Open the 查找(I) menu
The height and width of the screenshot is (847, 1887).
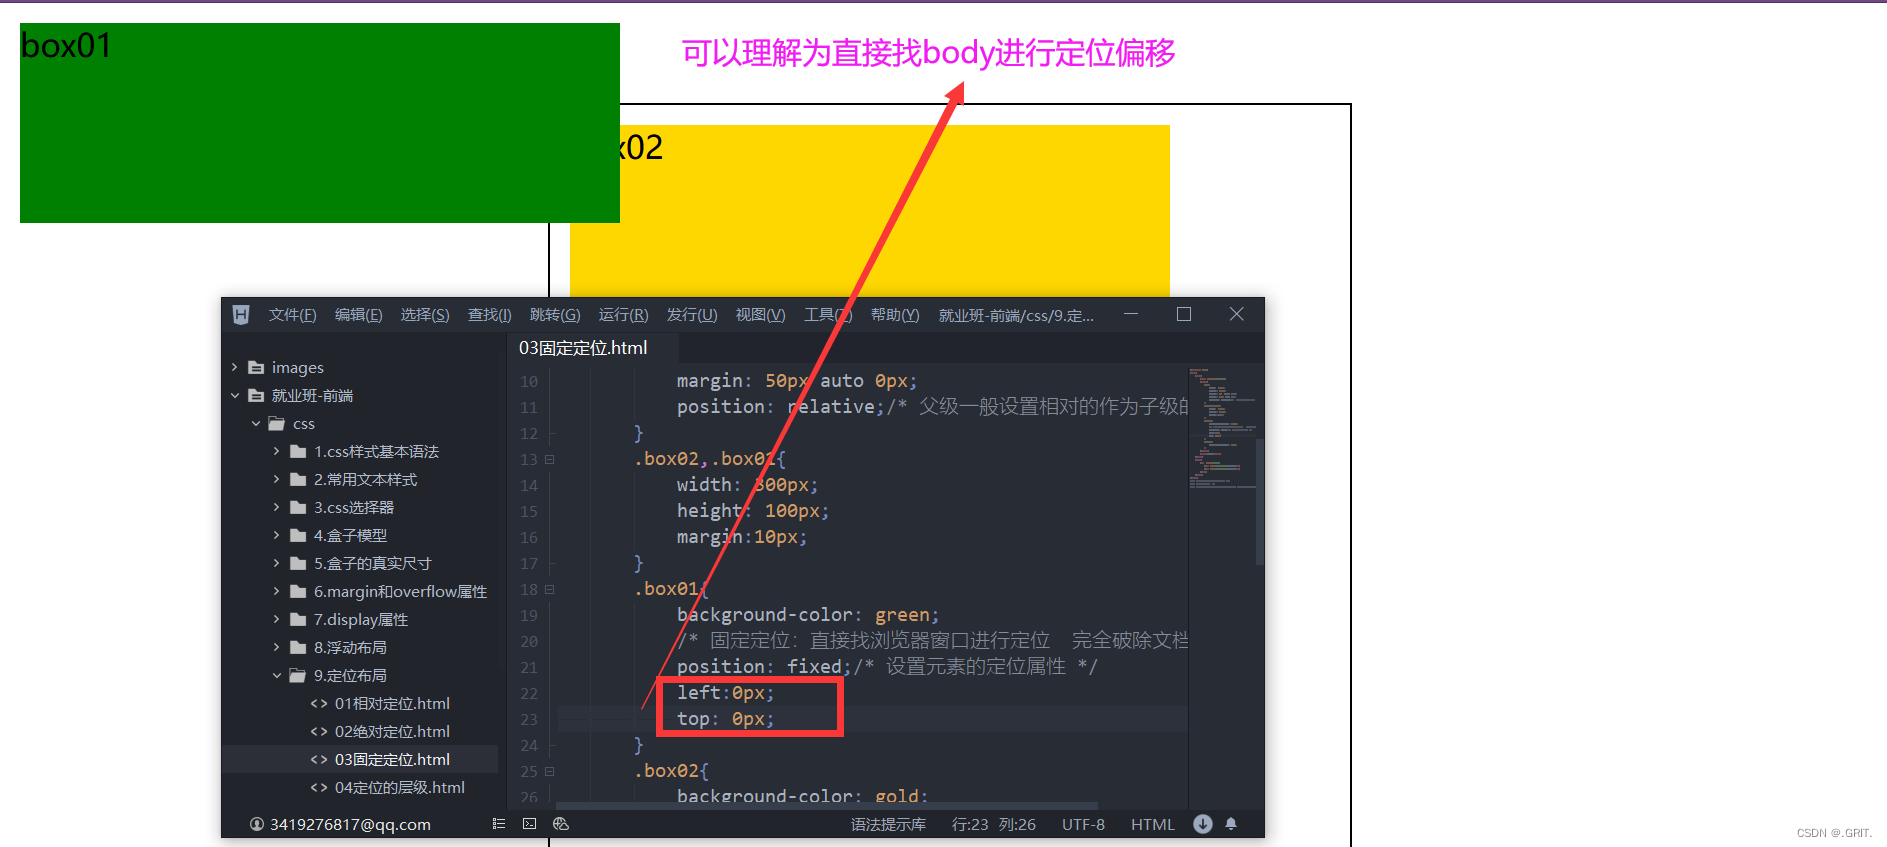(x=490, y=315)
